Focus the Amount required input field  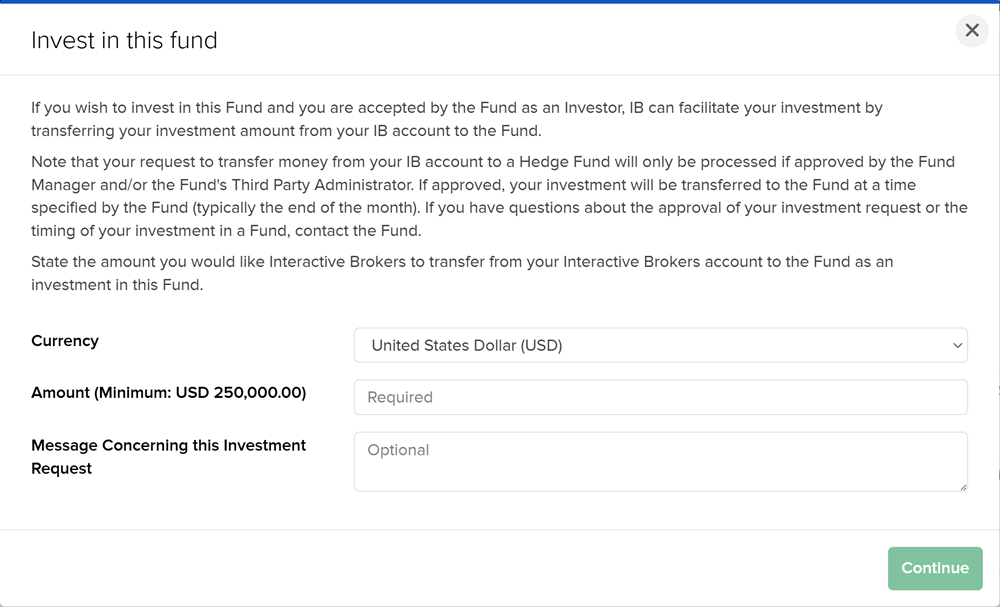click(x=661, y=397)
